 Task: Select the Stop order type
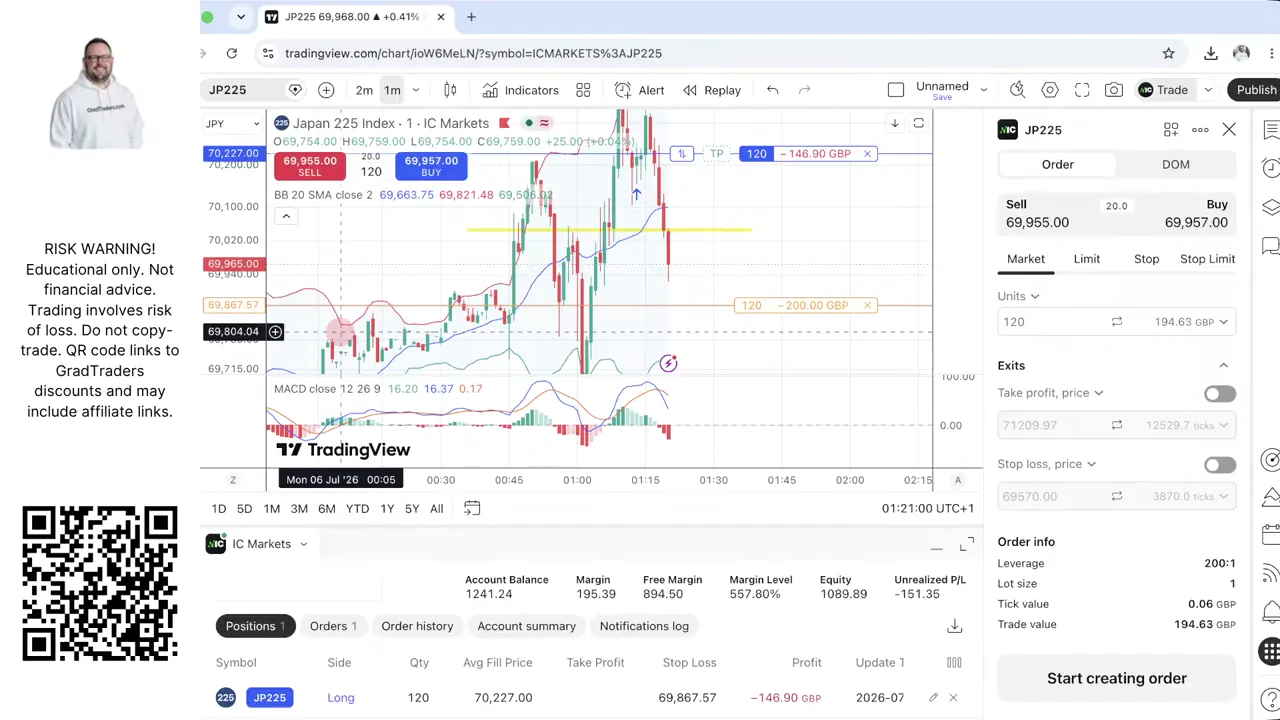tap(1147, 259)
